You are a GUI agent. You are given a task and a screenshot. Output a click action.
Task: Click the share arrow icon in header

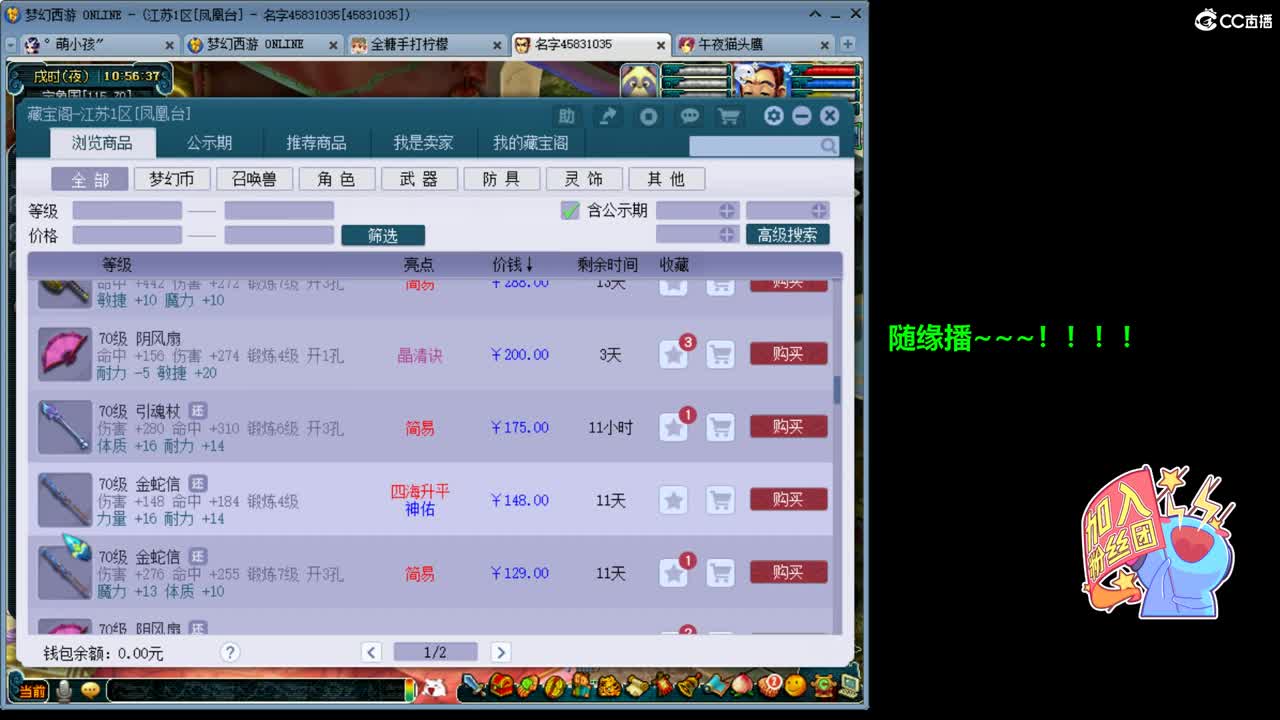607,116
